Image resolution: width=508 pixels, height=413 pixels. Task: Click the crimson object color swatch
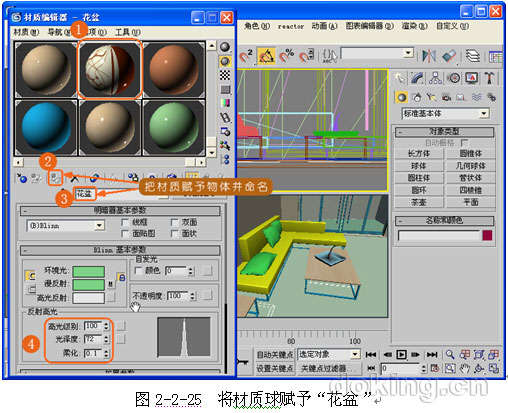pos(487,236)
